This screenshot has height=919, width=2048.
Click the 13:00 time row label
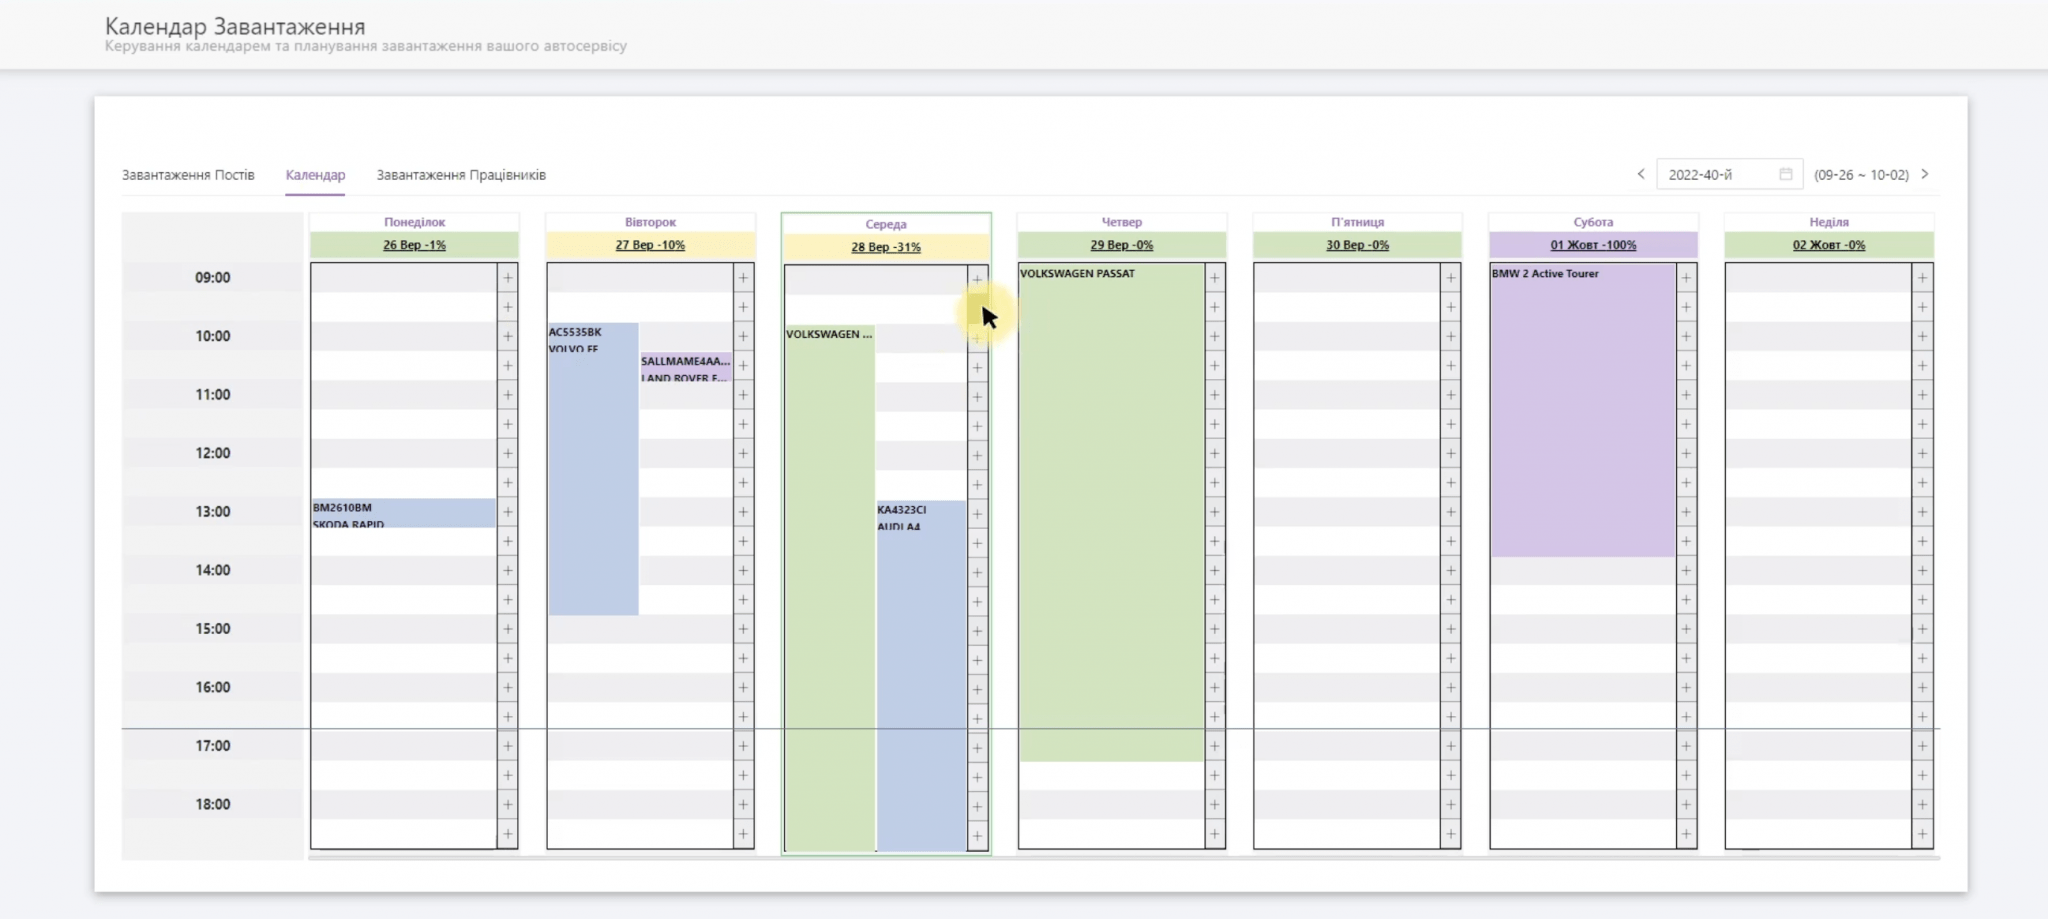point(212,512)
